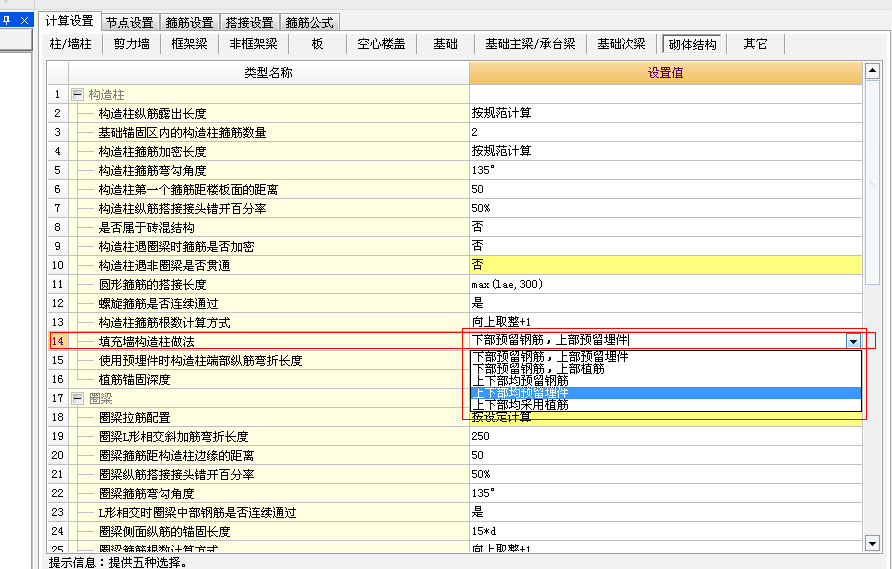Click value 2 for 基础锚固区内的构造柱箍筋数量

coord(666,132)
